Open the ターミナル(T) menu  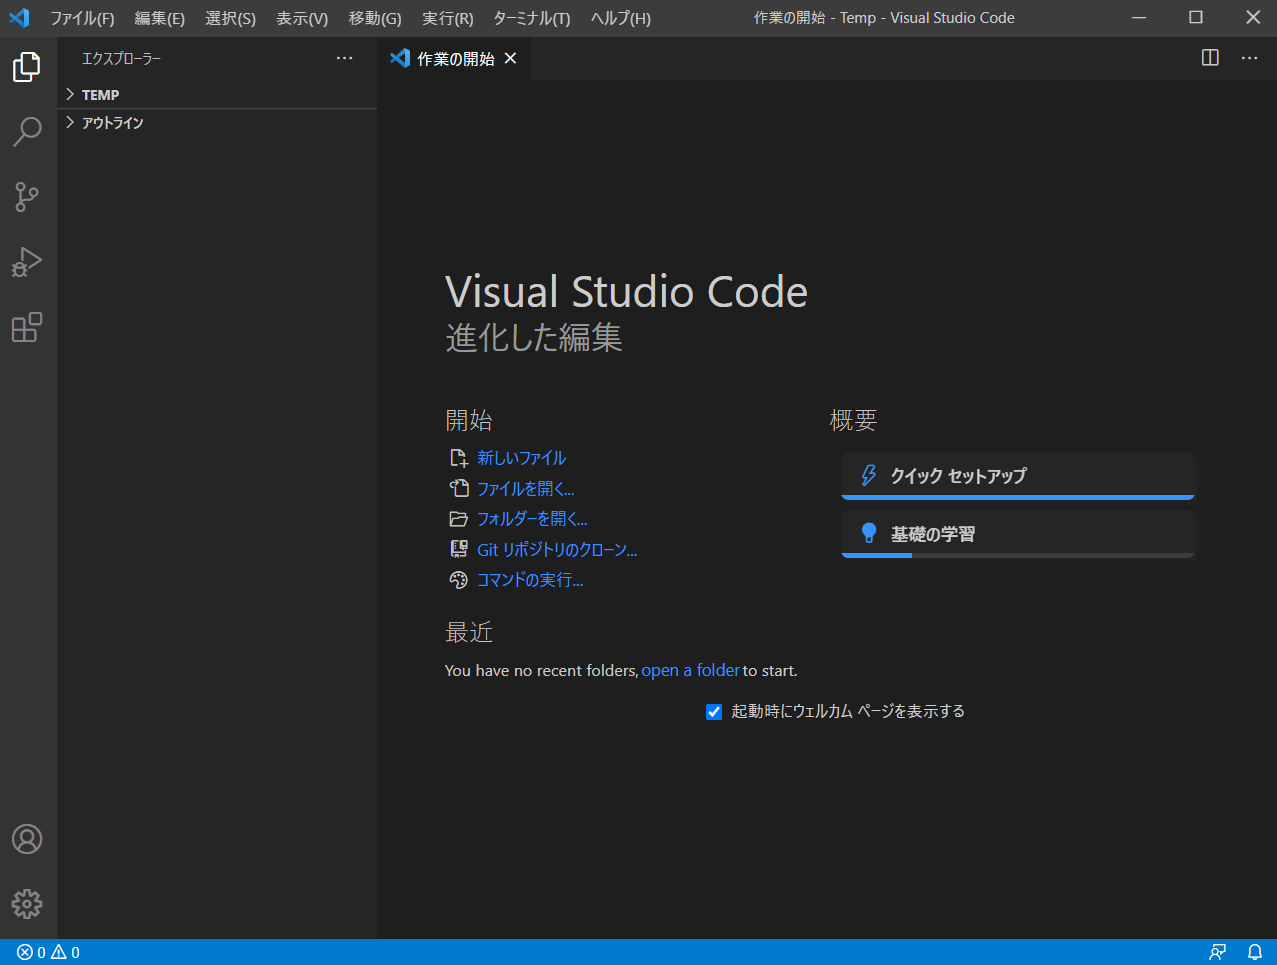(x=532, y=18)
